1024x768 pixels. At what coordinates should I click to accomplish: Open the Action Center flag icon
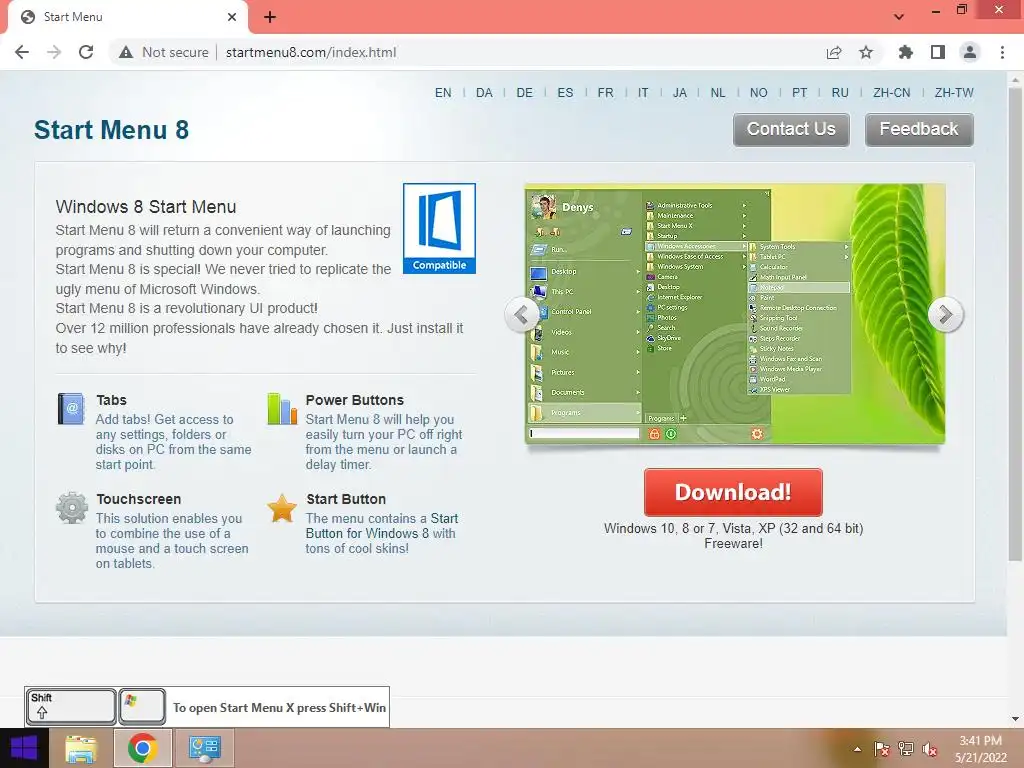click(x=881, y=749)
